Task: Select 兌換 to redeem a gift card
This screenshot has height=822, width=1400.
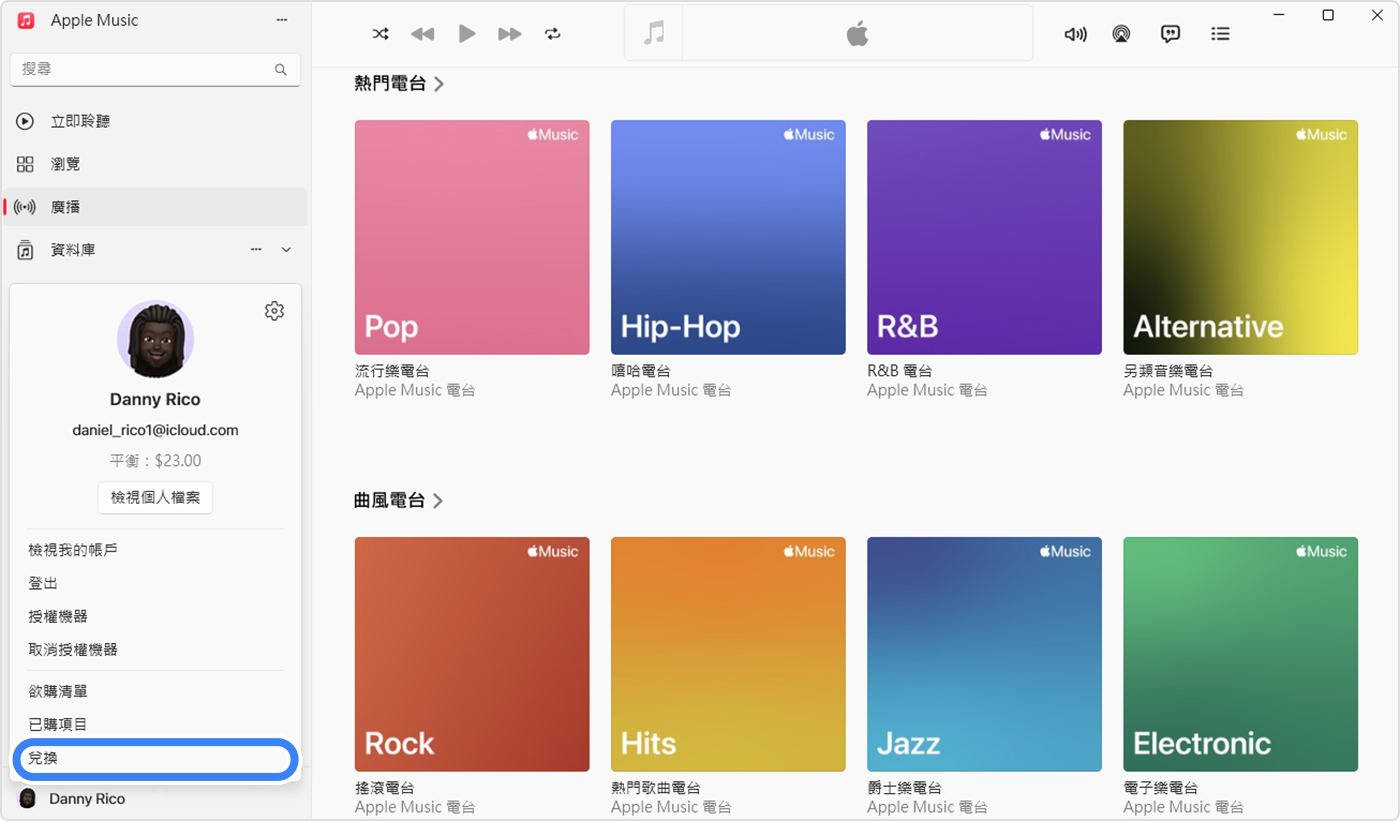Action: 155,759
